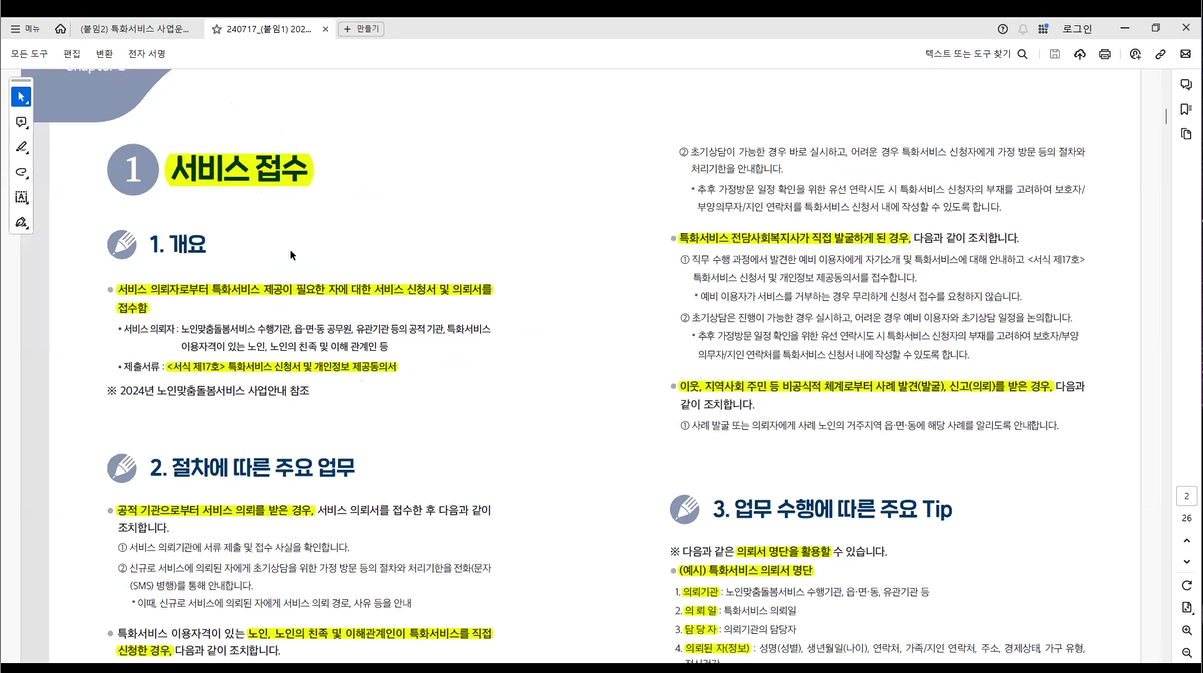
Task: Open the fill and sign tool
Action: pyautogui.click(x=21, y=222)
